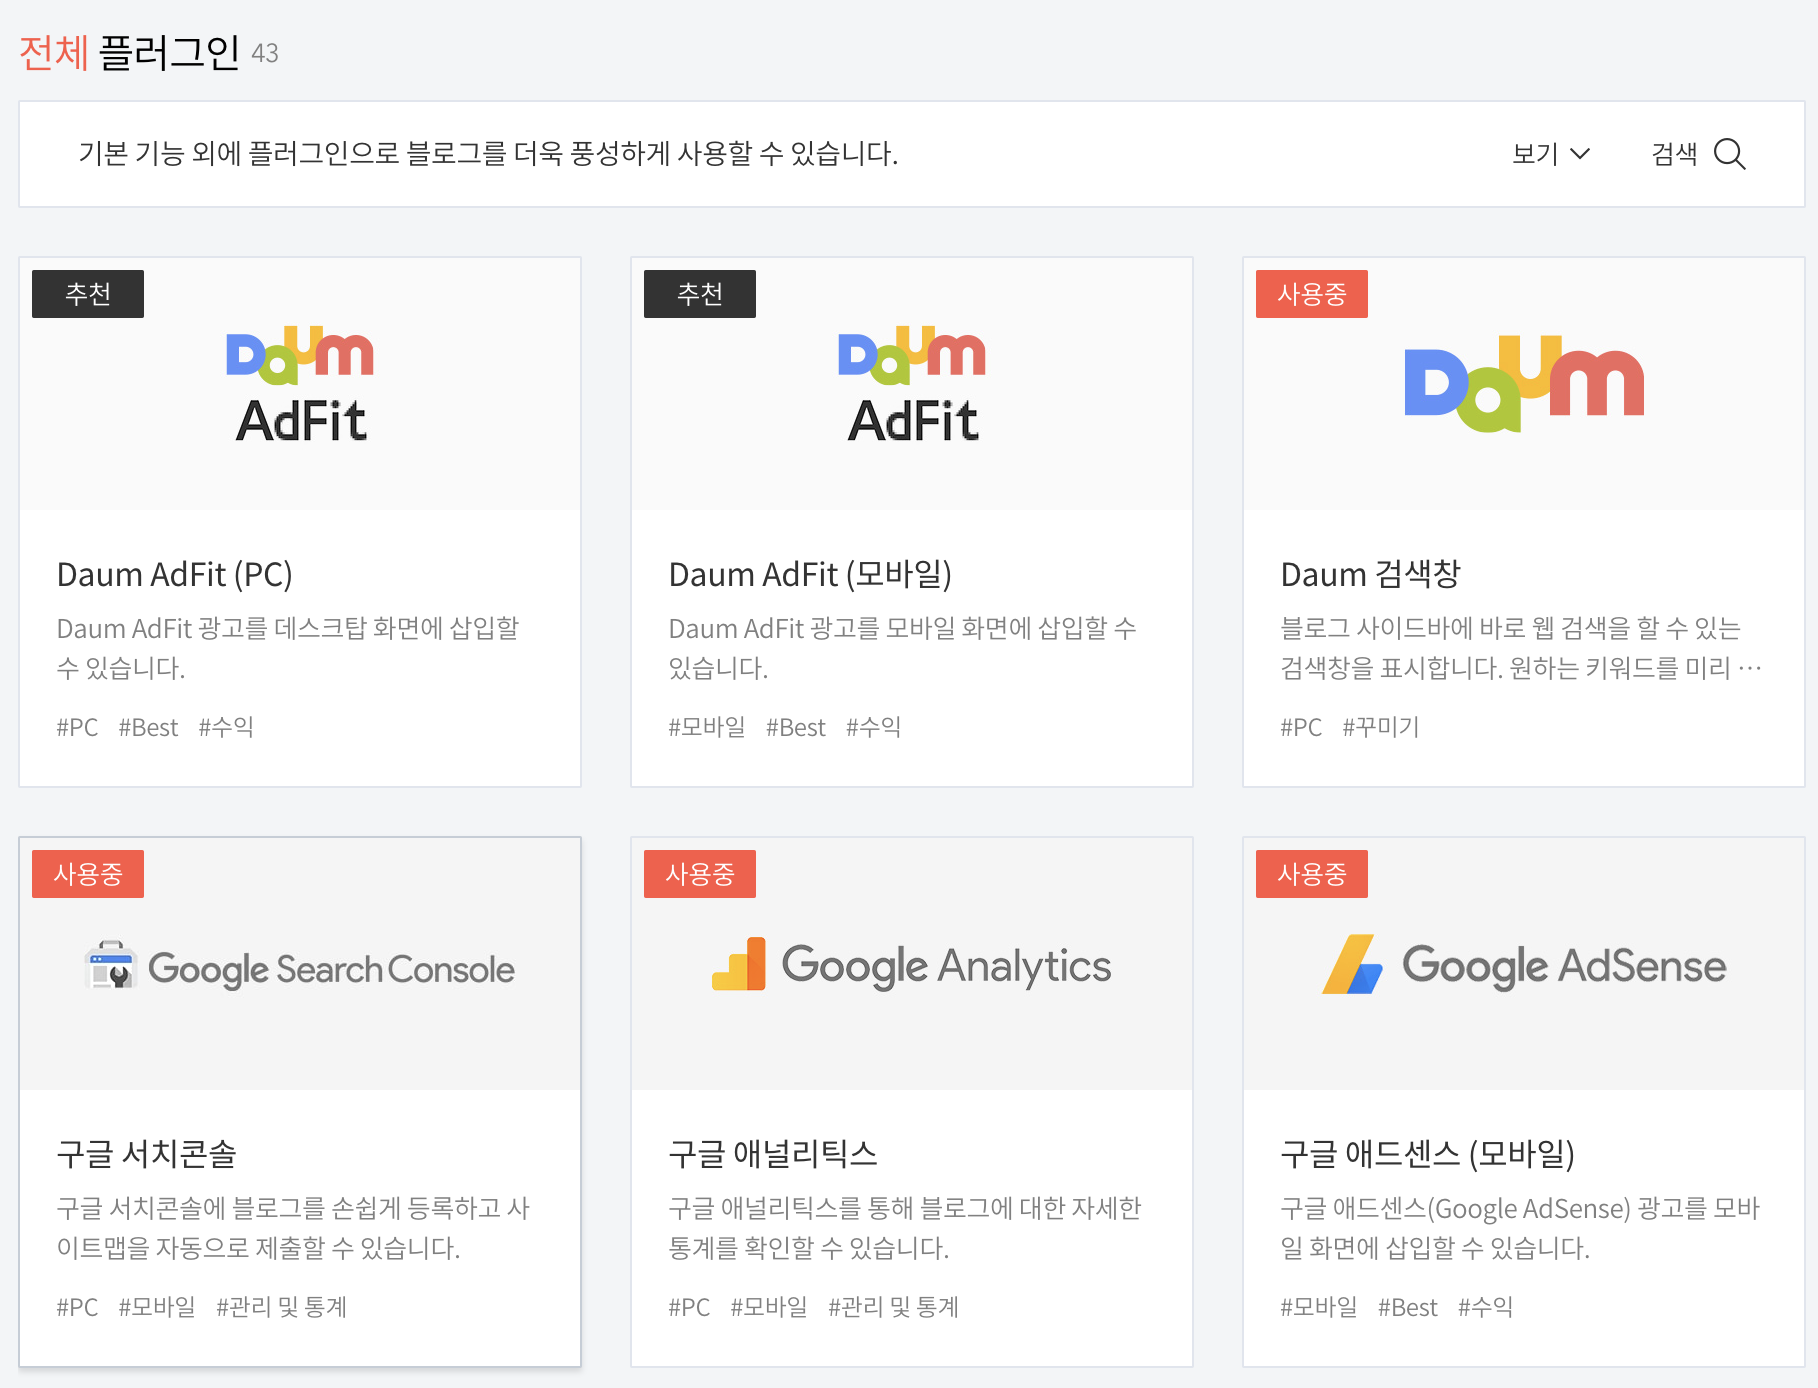Viewport: 1818px width, 1388px height.
Task: Click description text of Daum 검색창
Action: click(x=1521, y=648)
